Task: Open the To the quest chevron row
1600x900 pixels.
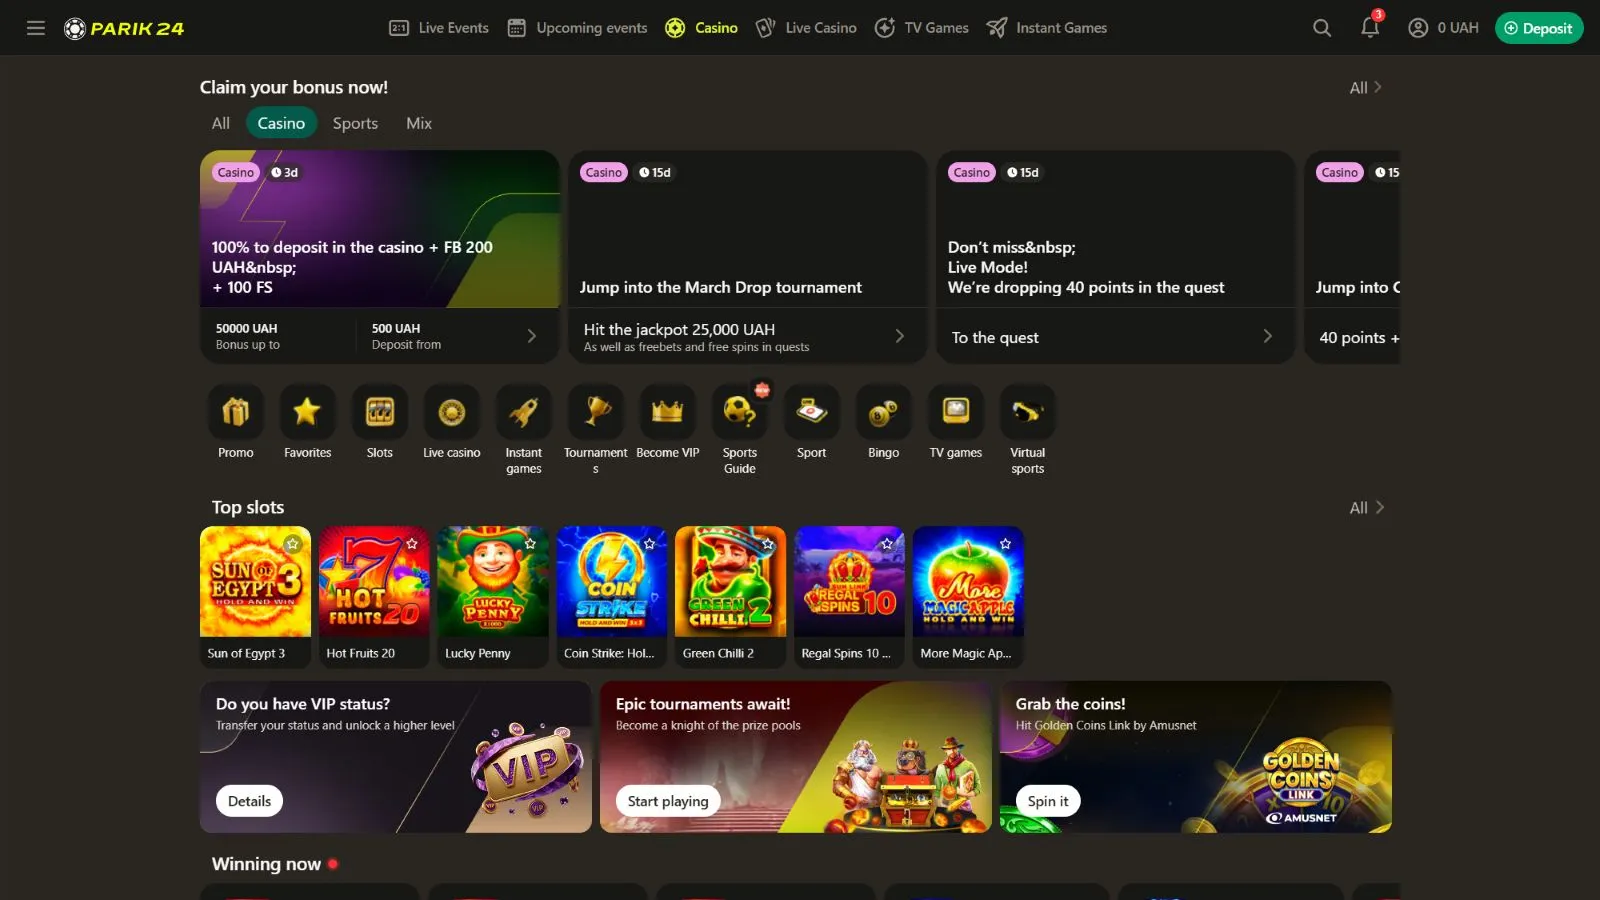Action: (x=1115, y=337)
